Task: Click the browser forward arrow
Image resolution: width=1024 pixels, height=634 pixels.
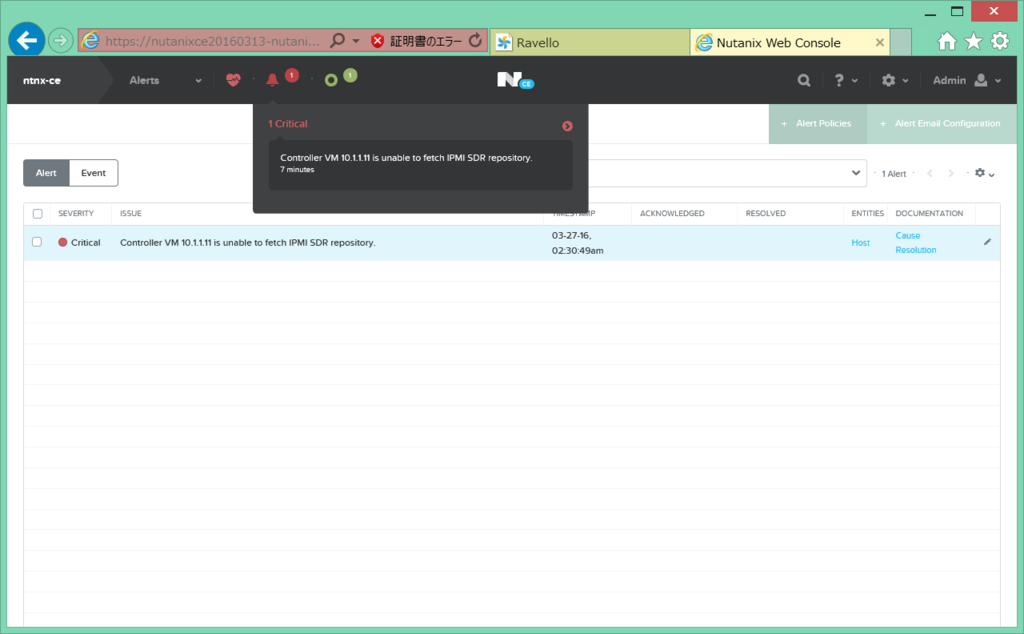Action: click(60, 40)
